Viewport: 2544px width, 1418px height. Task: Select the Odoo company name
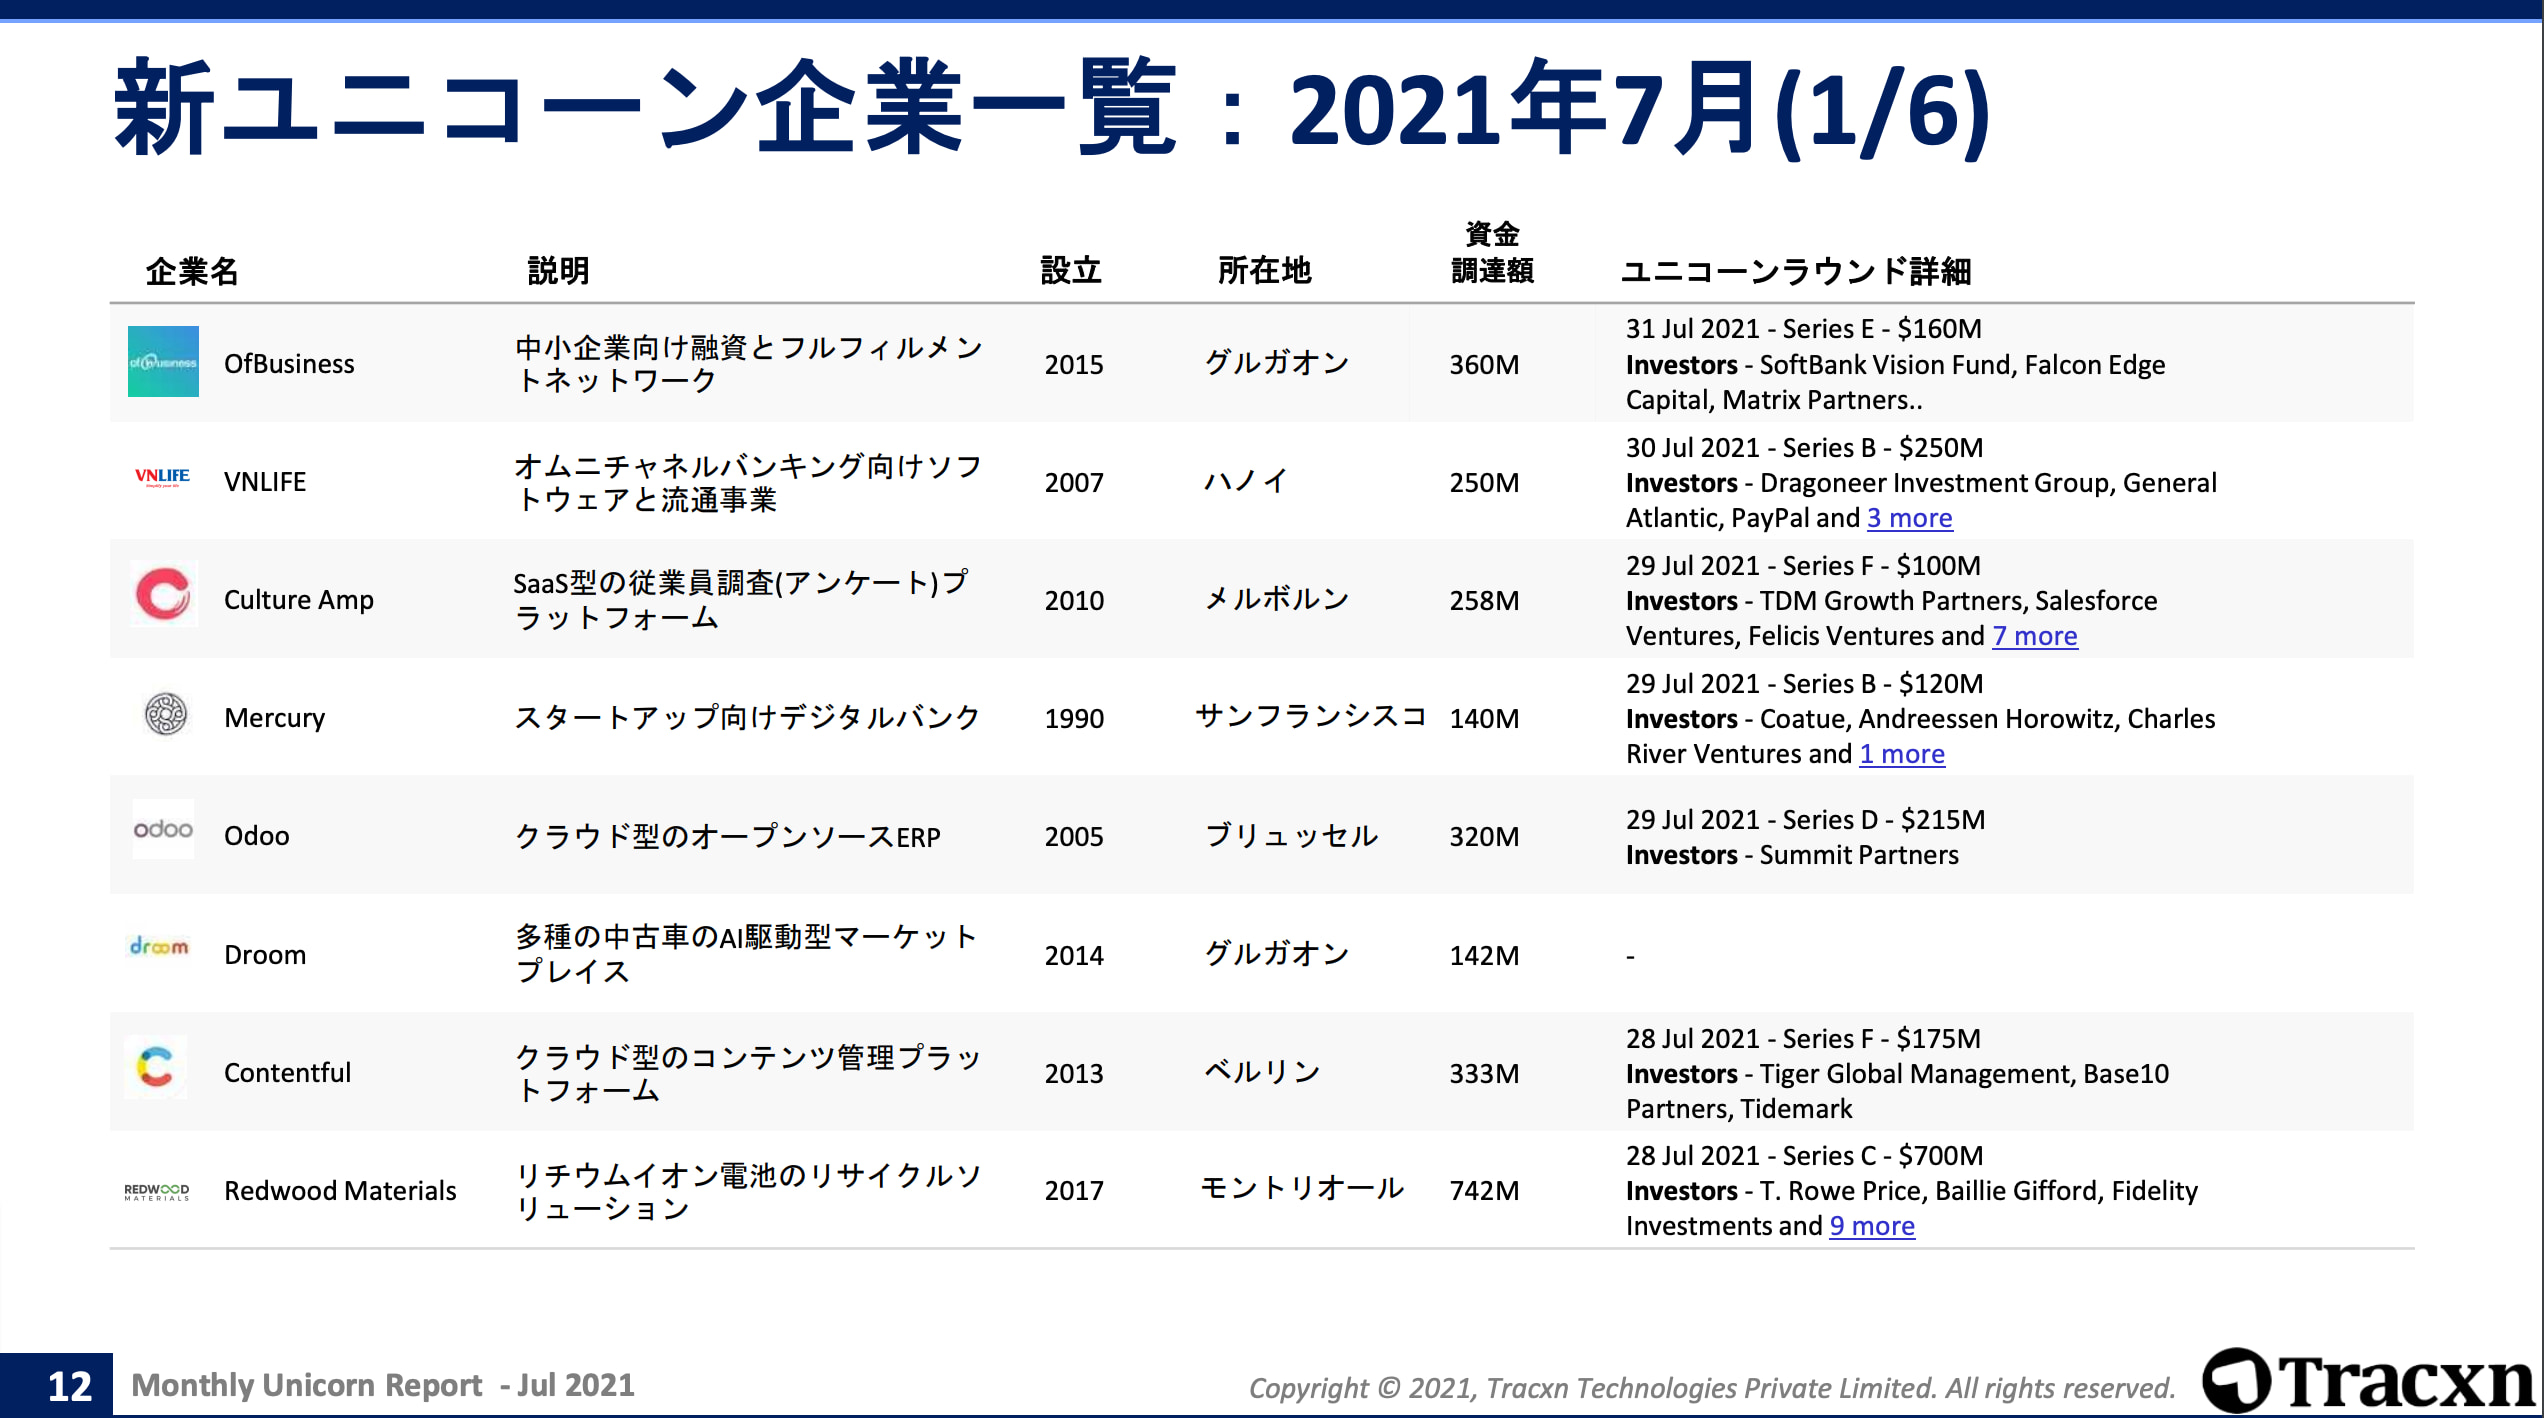point(257,836)
